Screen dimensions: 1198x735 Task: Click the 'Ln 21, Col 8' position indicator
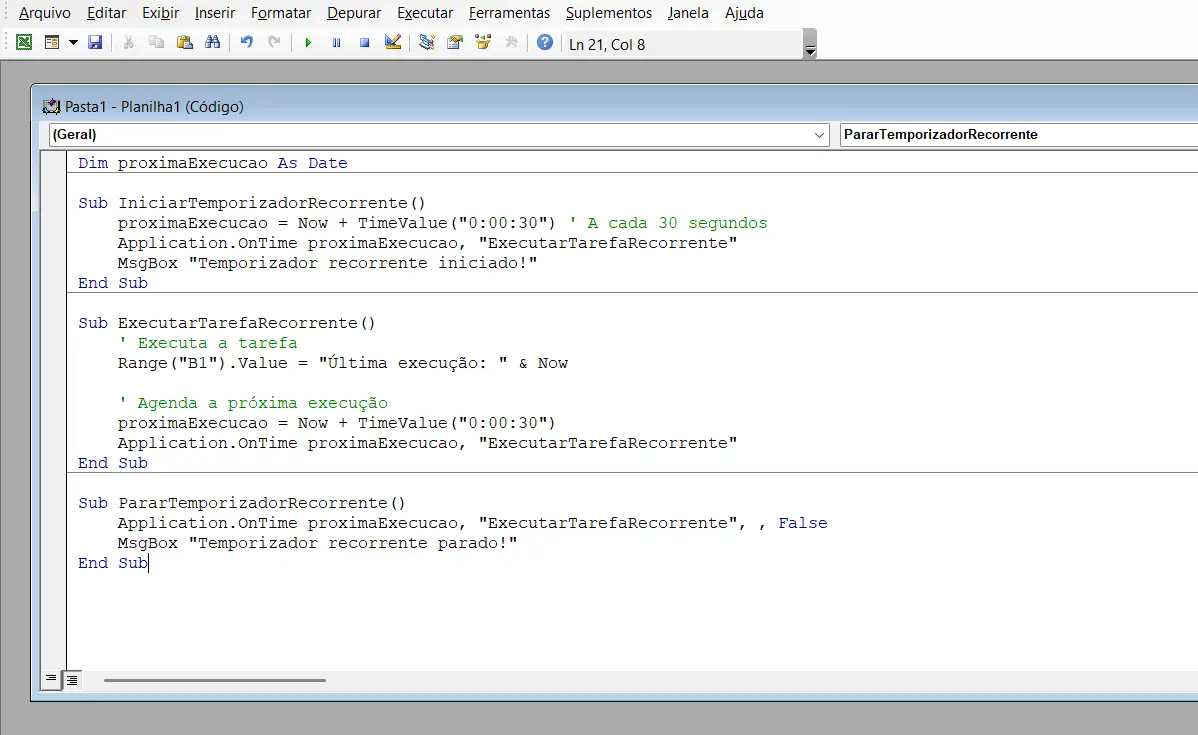click(x=607, y=44)
